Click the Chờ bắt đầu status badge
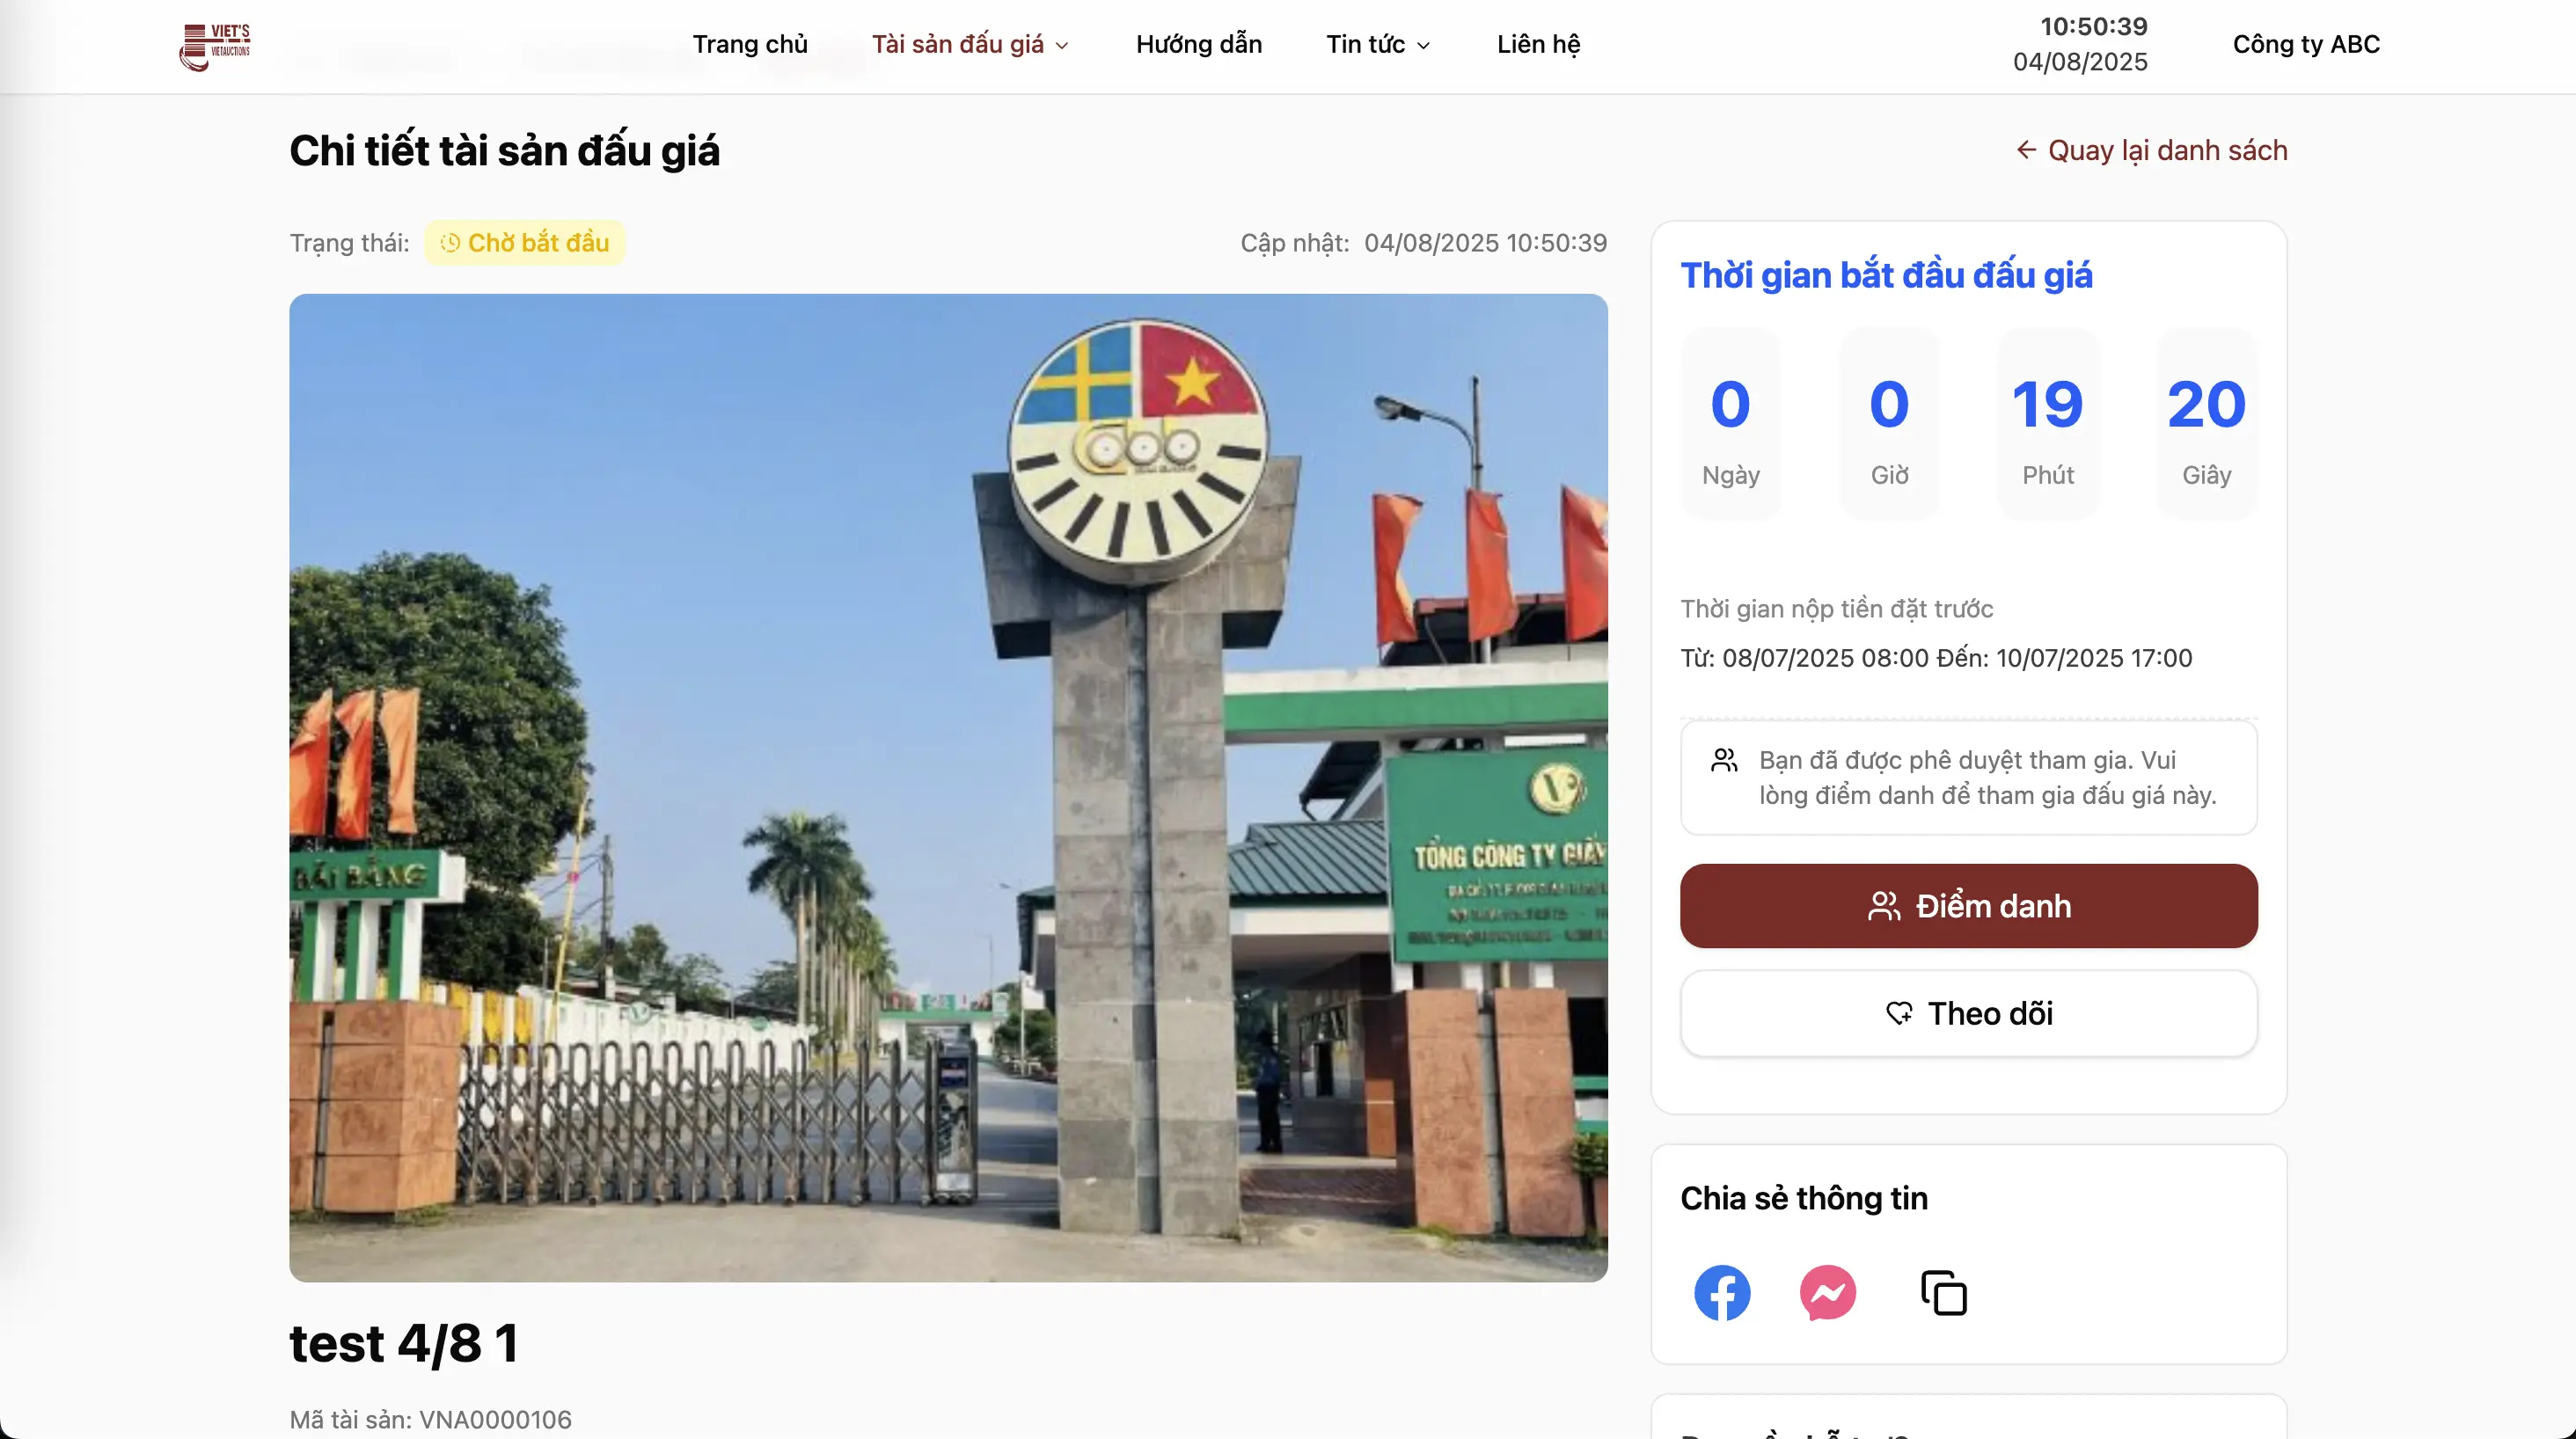The width and height of the screenshot is (2576, 1439). [x=524, y=243]
